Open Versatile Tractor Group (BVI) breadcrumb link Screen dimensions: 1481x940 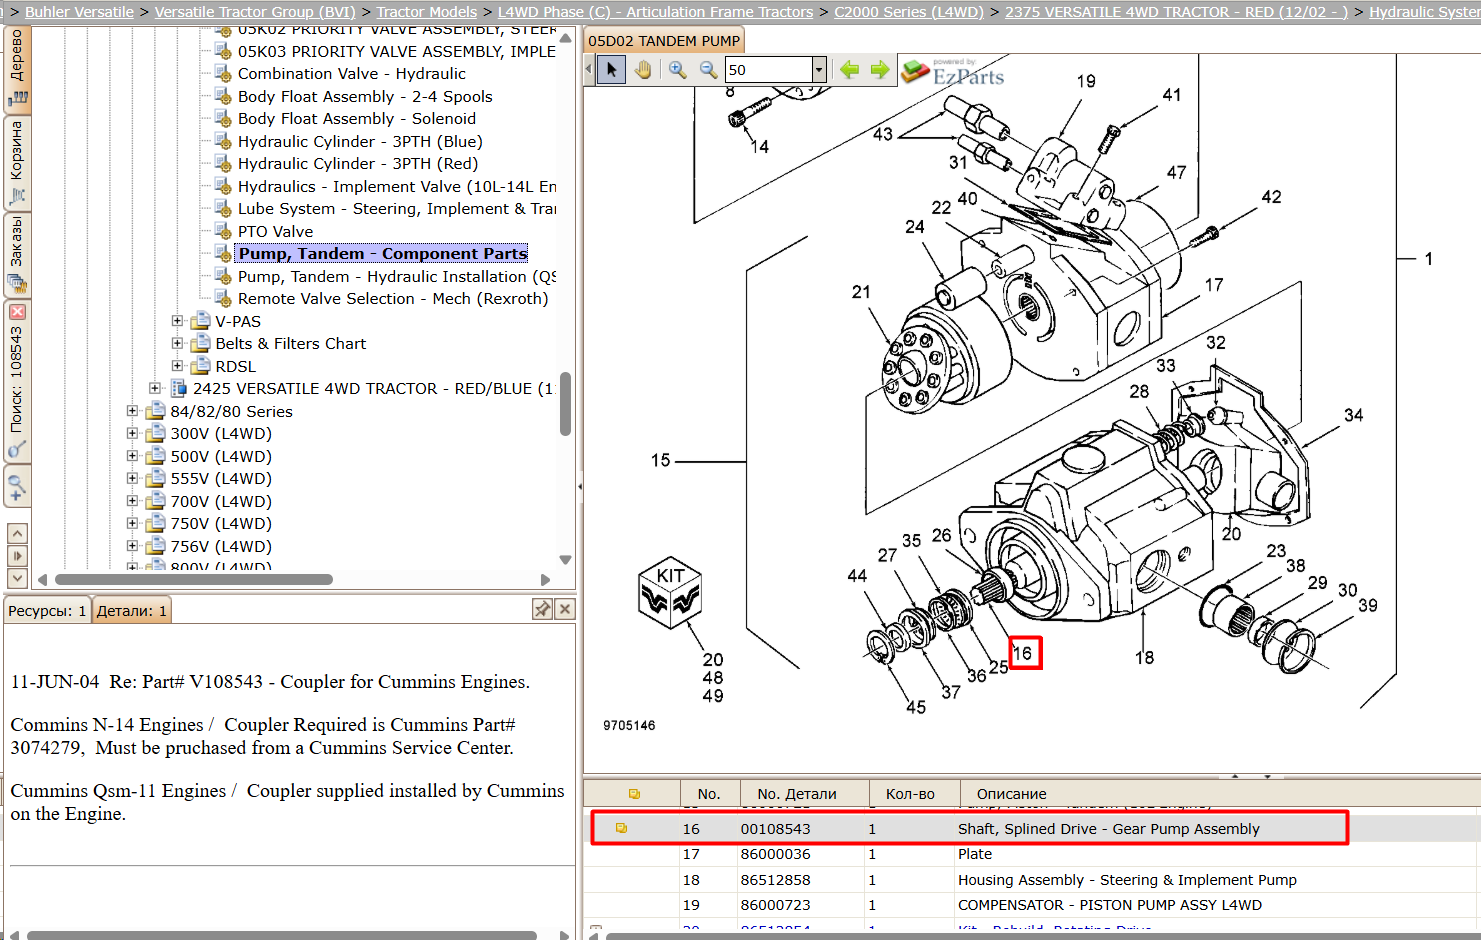click(x=255, y=12)
